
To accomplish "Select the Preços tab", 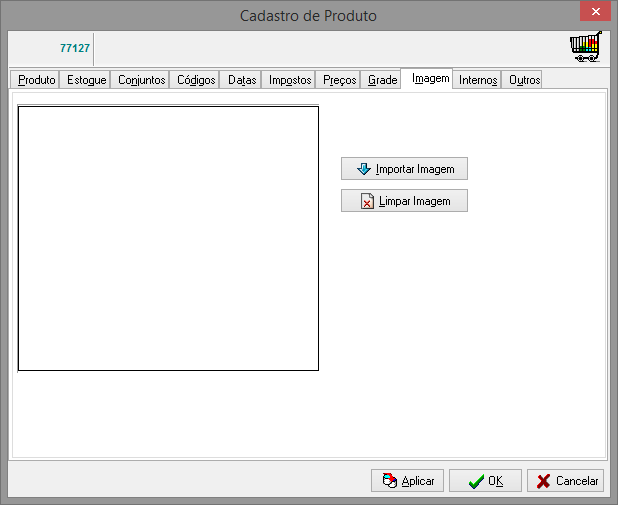I will pyautogui.click(x=340, y=80).
